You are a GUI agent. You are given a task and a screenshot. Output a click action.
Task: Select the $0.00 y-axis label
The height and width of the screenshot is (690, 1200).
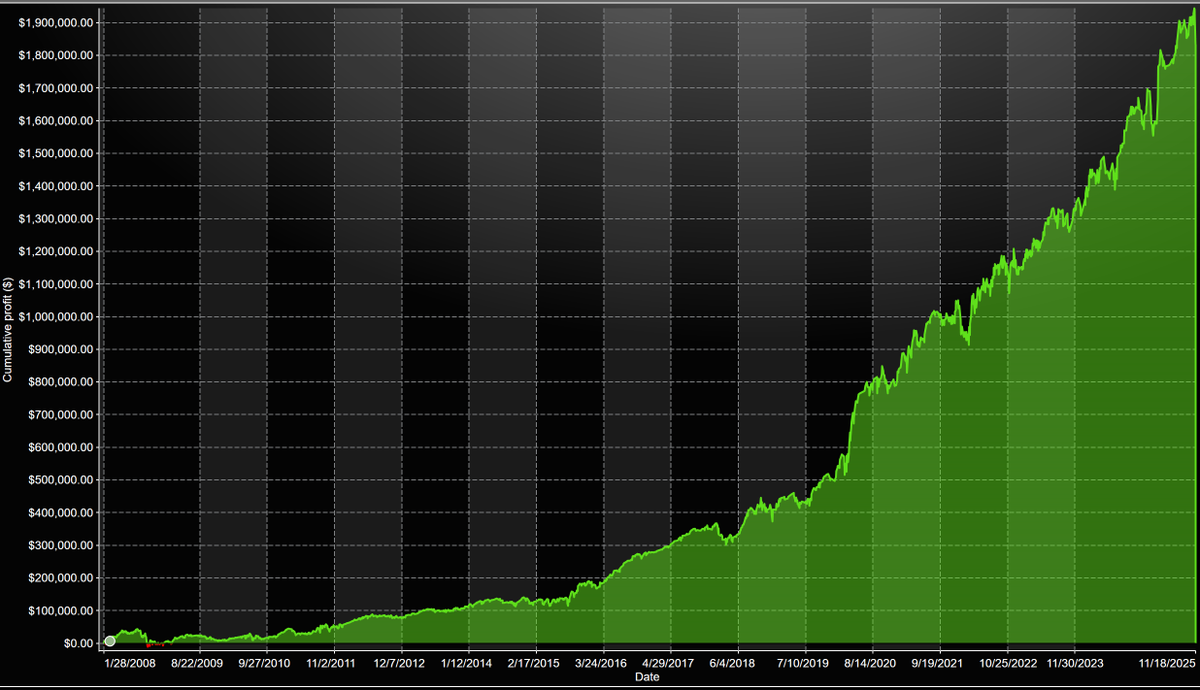(76, 643)
